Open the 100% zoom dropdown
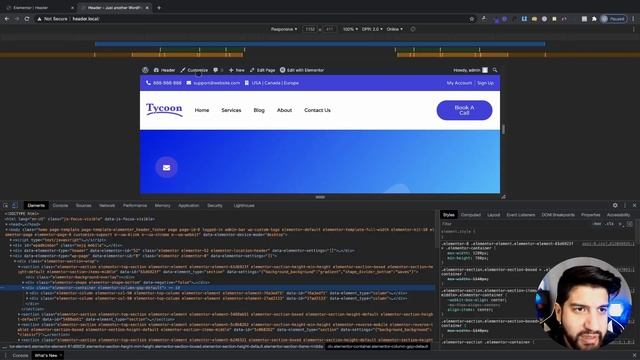The image size is (640, 360). 350,29
